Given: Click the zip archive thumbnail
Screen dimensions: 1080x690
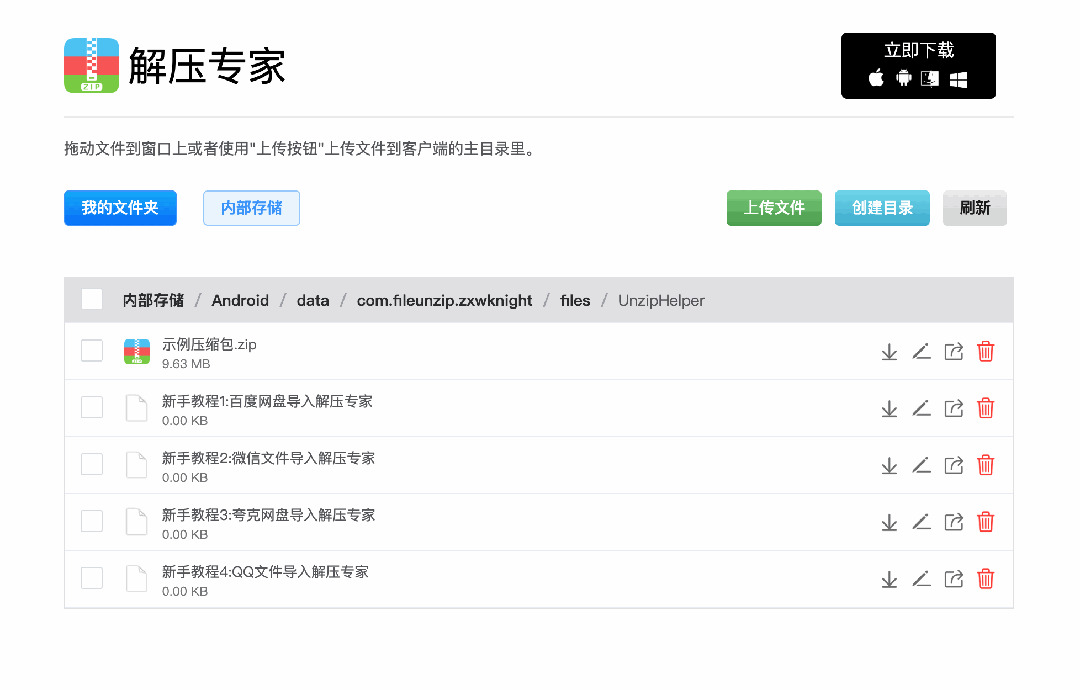Looking at the screenshot, I should pos(136,351).
